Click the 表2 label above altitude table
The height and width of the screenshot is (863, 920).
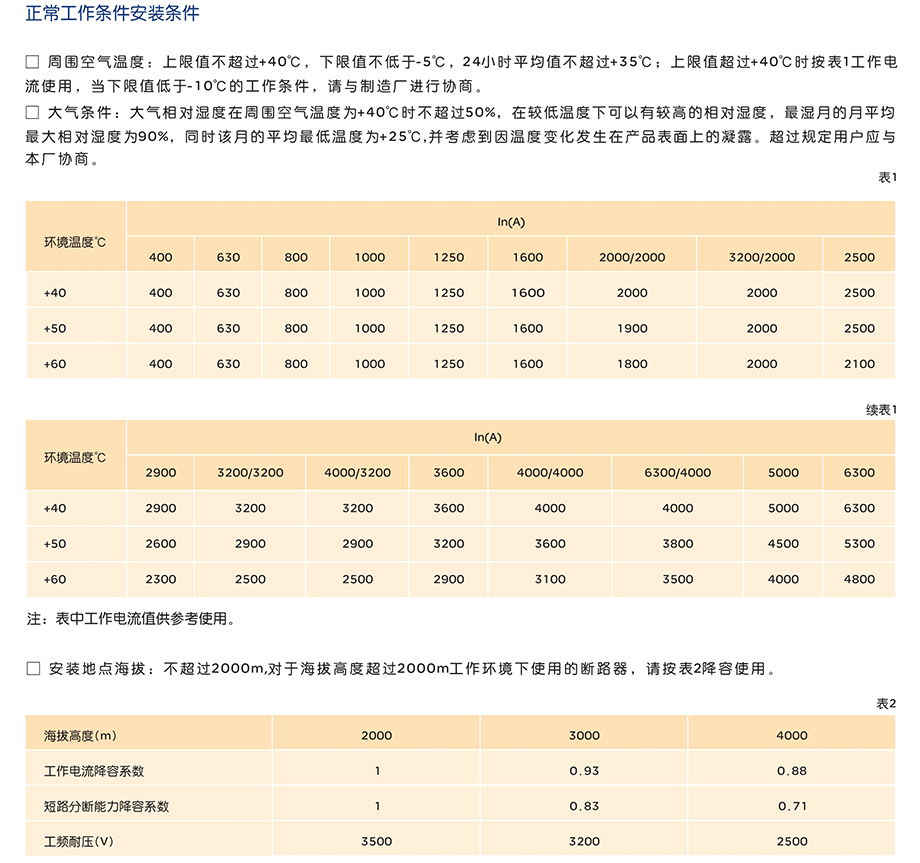[x=886, y=704]
